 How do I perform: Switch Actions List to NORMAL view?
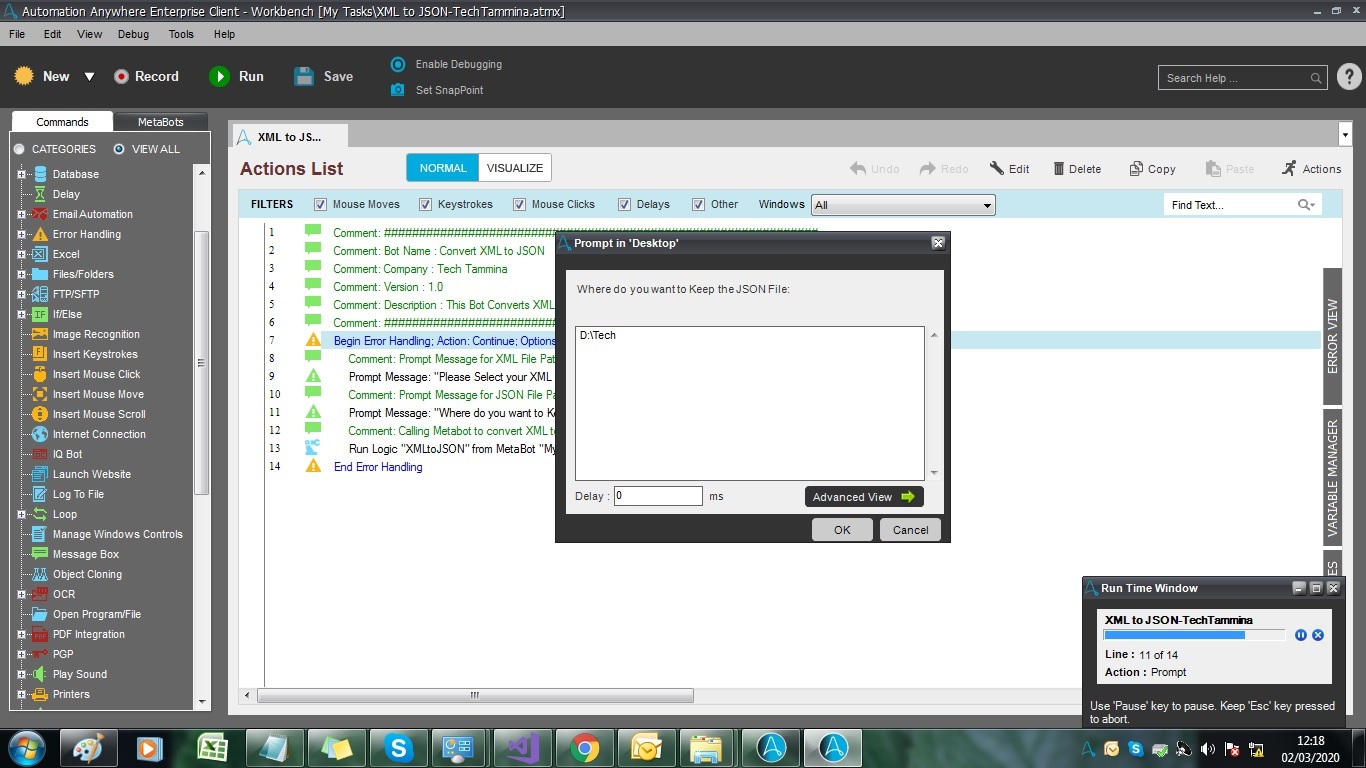443,168
